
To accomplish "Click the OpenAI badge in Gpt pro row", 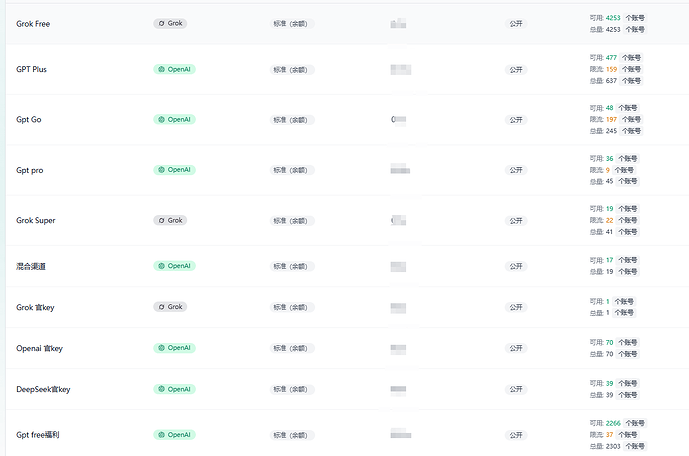I will click(x=174, y=170).
